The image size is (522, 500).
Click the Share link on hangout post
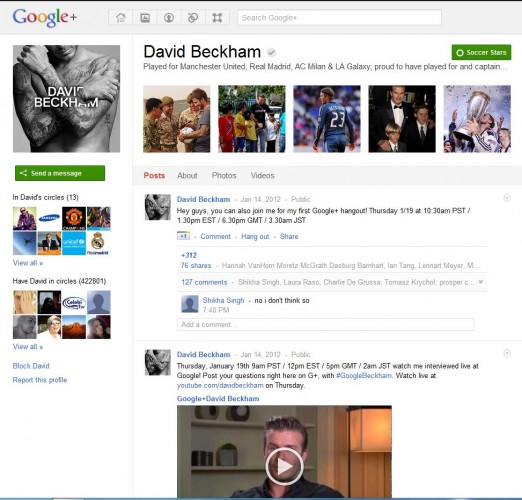[x=289, y=236]
